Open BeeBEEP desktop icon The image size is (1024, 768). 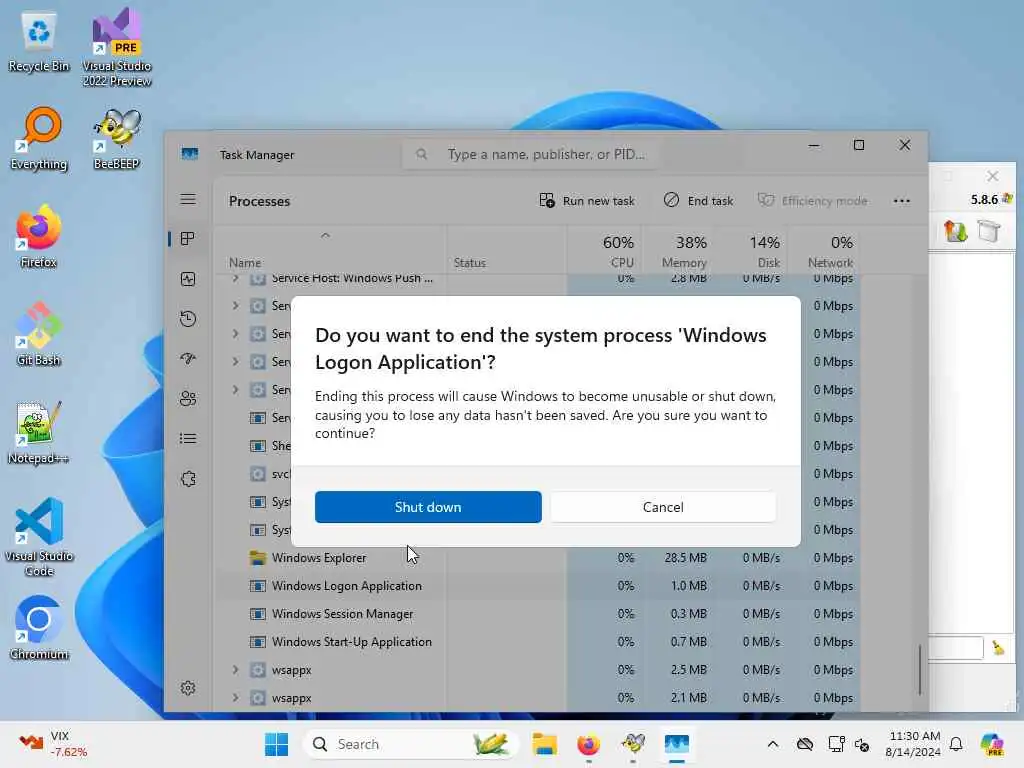[117, 138]
